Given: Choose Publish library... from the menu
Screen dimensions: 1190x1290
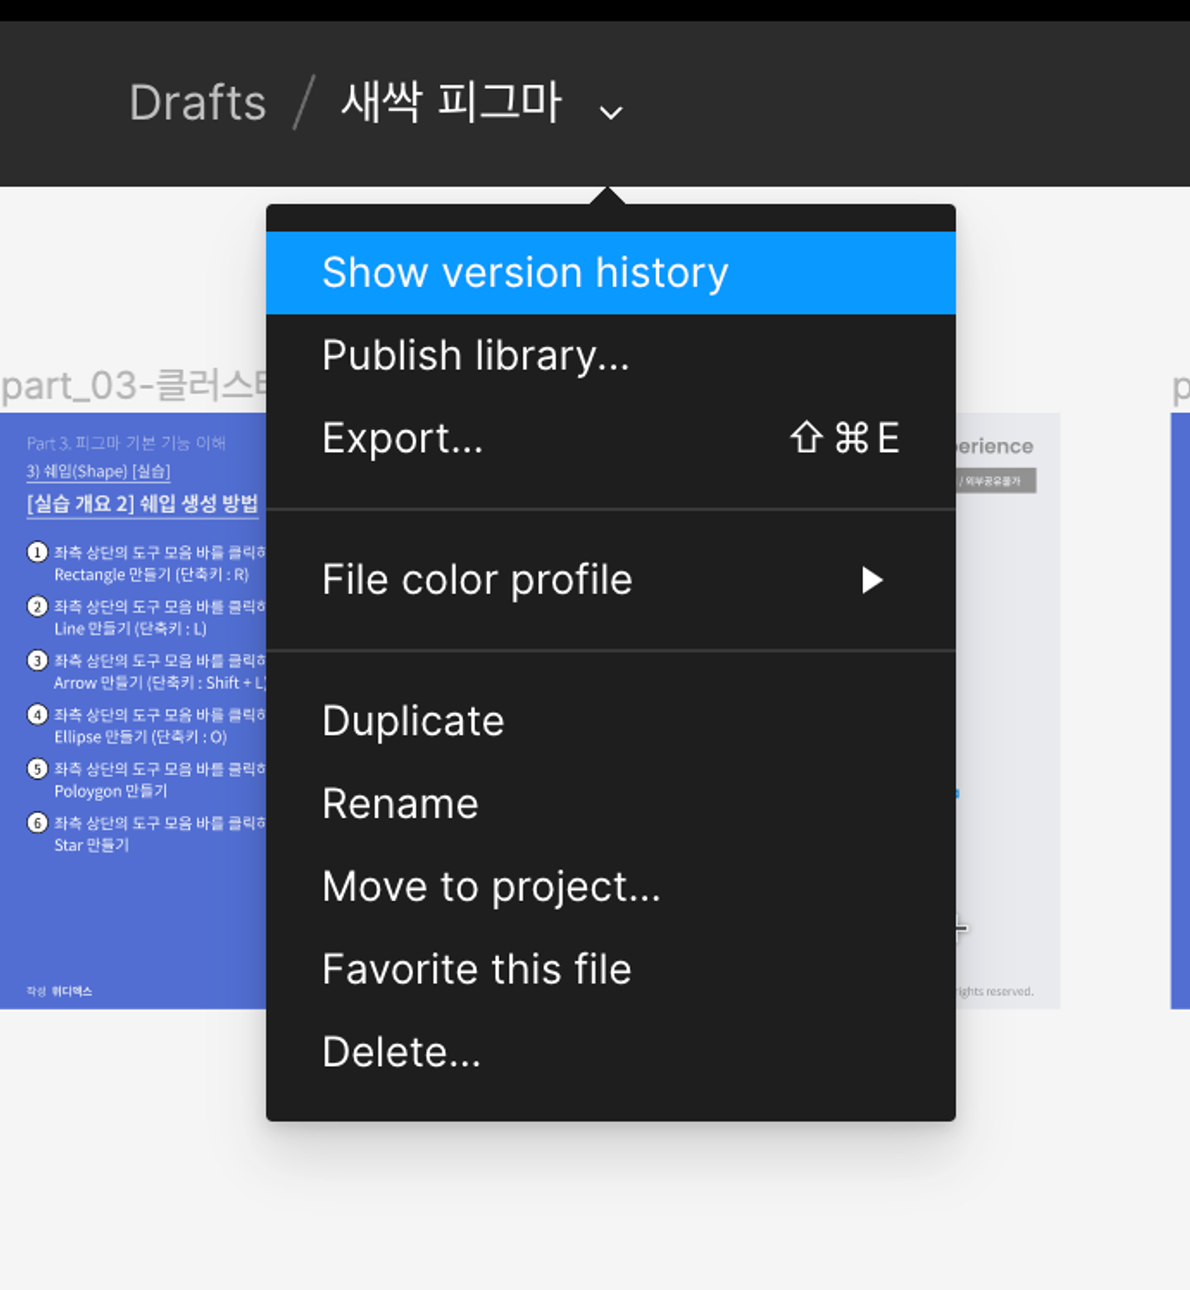Looking at the screenshot, I should pos(610,356).
